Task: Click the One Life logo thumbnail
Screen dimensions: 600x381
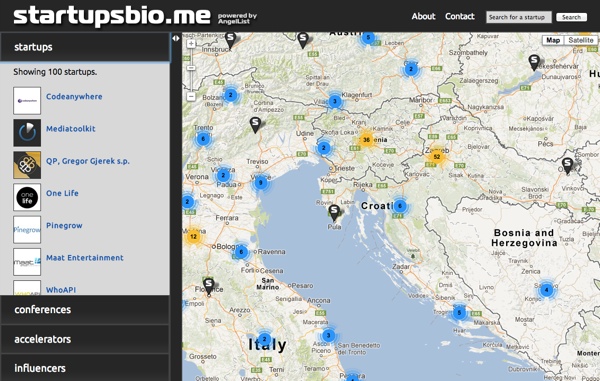Action: coord(27,197)
